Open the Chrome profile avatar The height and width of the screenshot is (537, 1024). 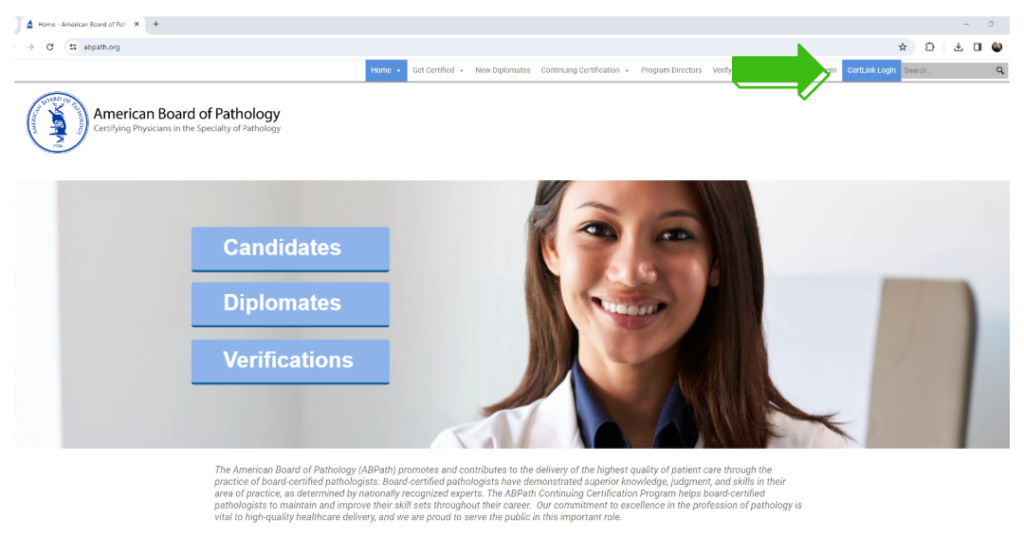[x=997, y=47]
